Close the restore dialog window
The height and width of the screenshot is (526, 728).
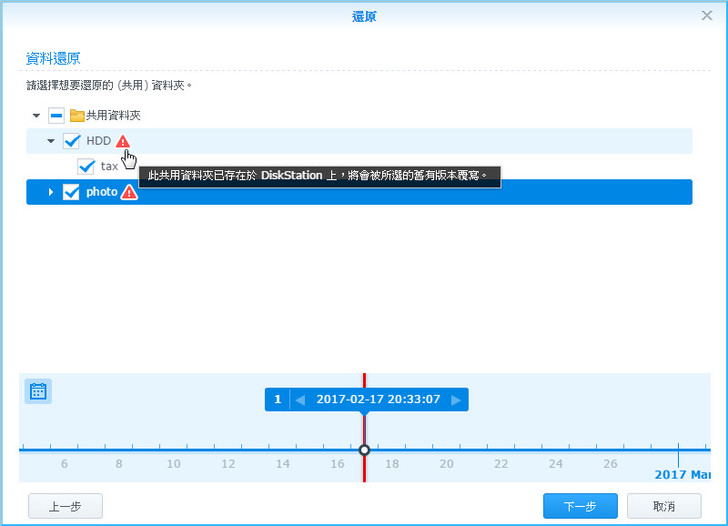coord(707,16)
